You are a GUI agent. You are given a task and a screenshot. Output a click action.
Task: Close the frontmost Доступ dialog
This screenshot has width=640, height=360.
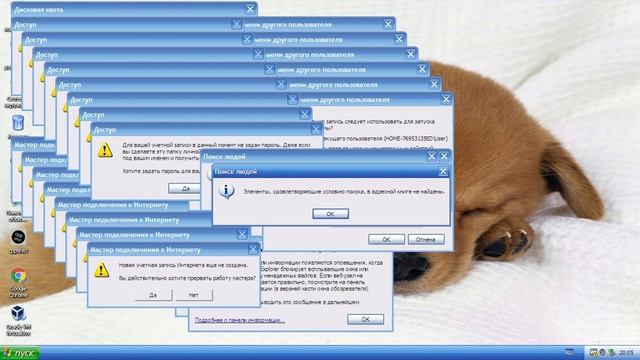316,130
